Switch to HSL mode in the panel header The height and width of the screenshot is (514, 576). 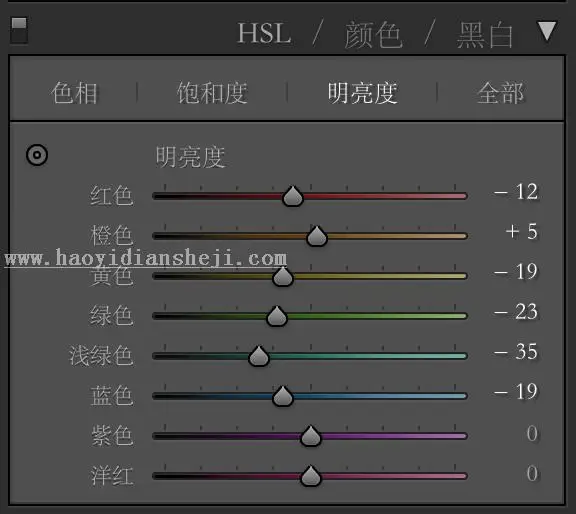pos(264,33)
